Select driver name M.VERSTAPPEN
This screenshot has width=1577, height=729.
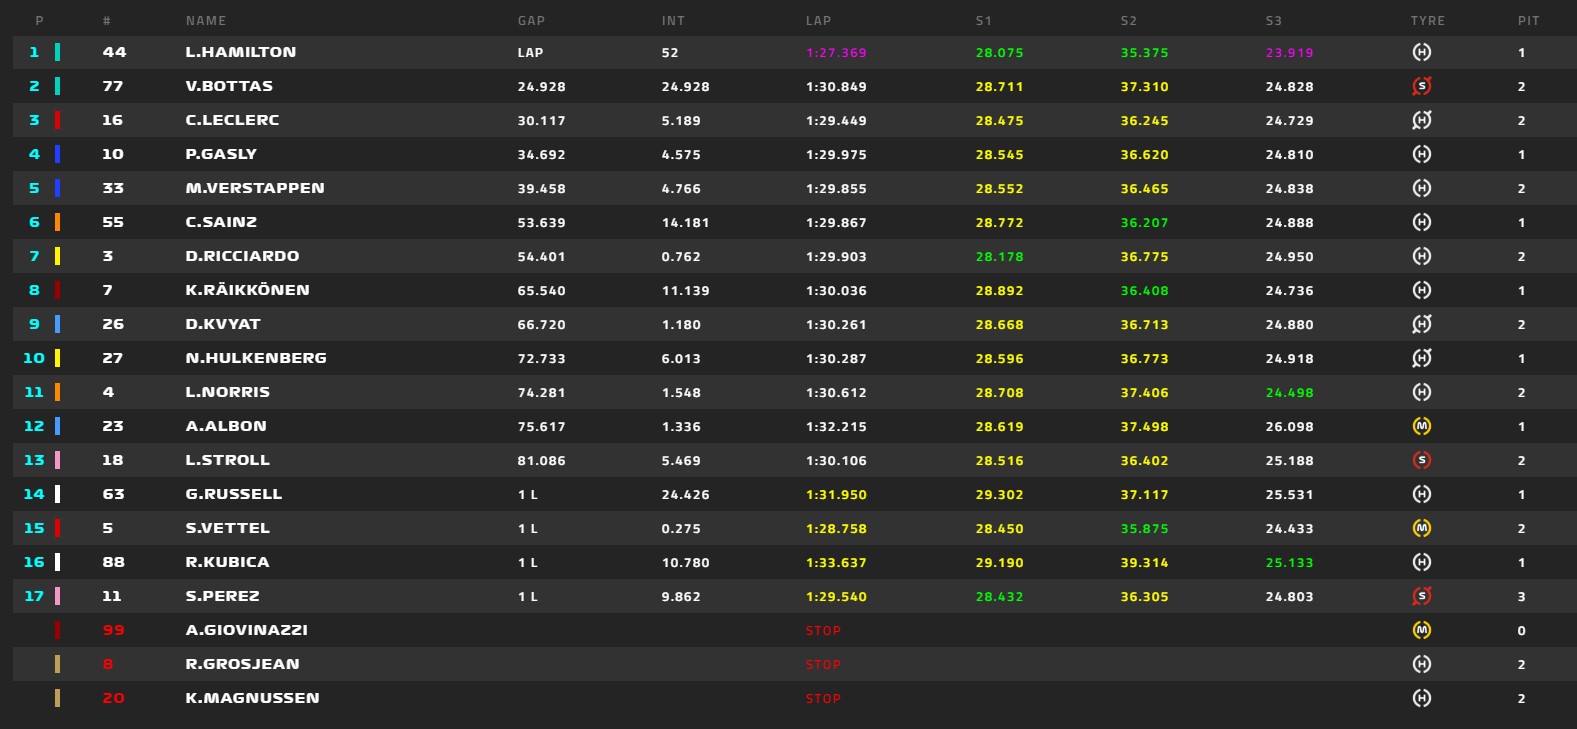254,188
